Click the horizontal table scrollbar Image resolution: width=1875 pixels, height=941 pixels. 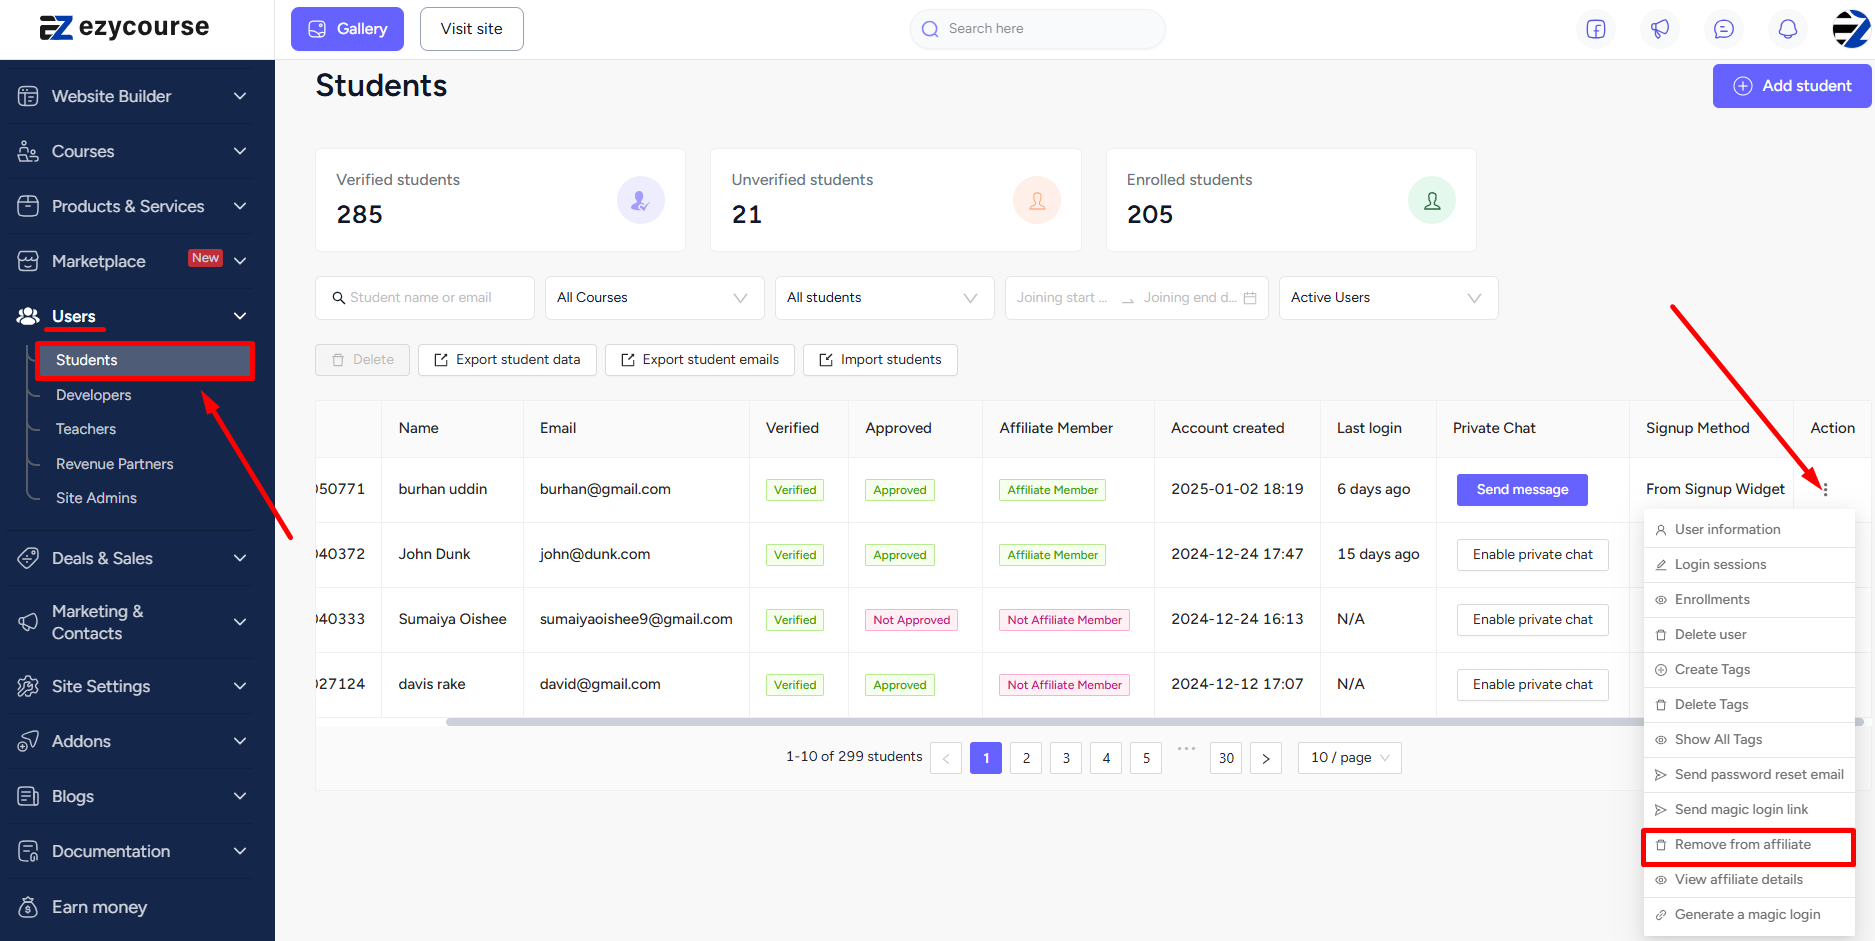[1155, 722]
